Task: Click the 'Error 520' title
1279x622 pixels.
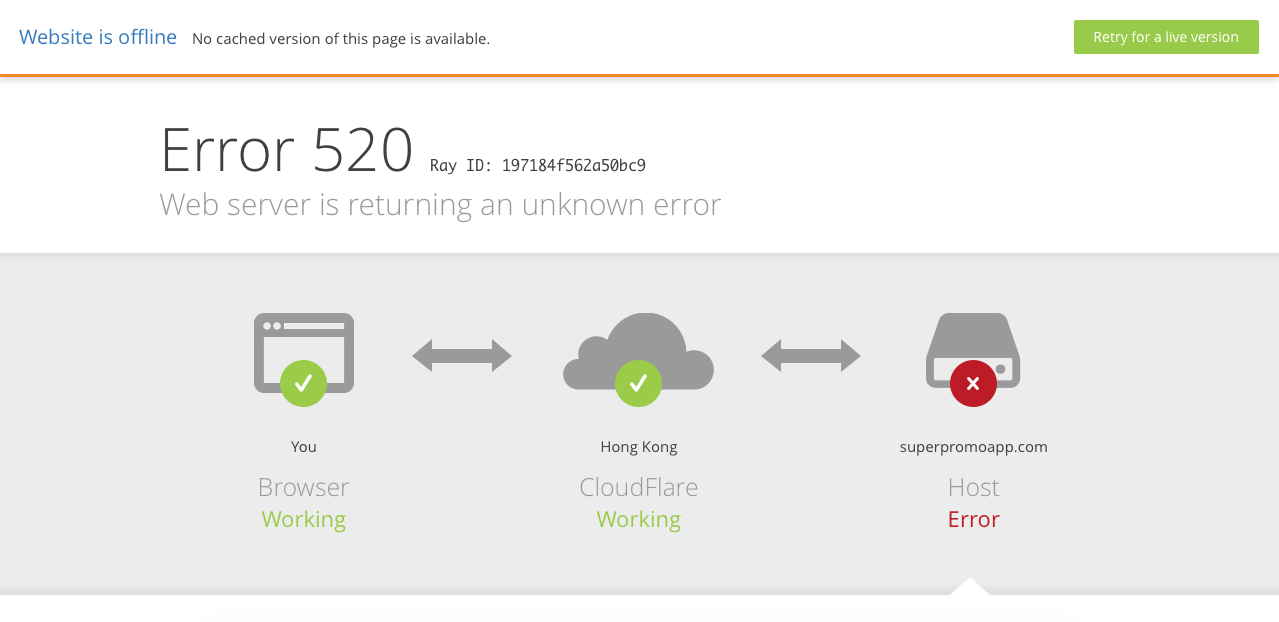Action: tap(287, 150)
